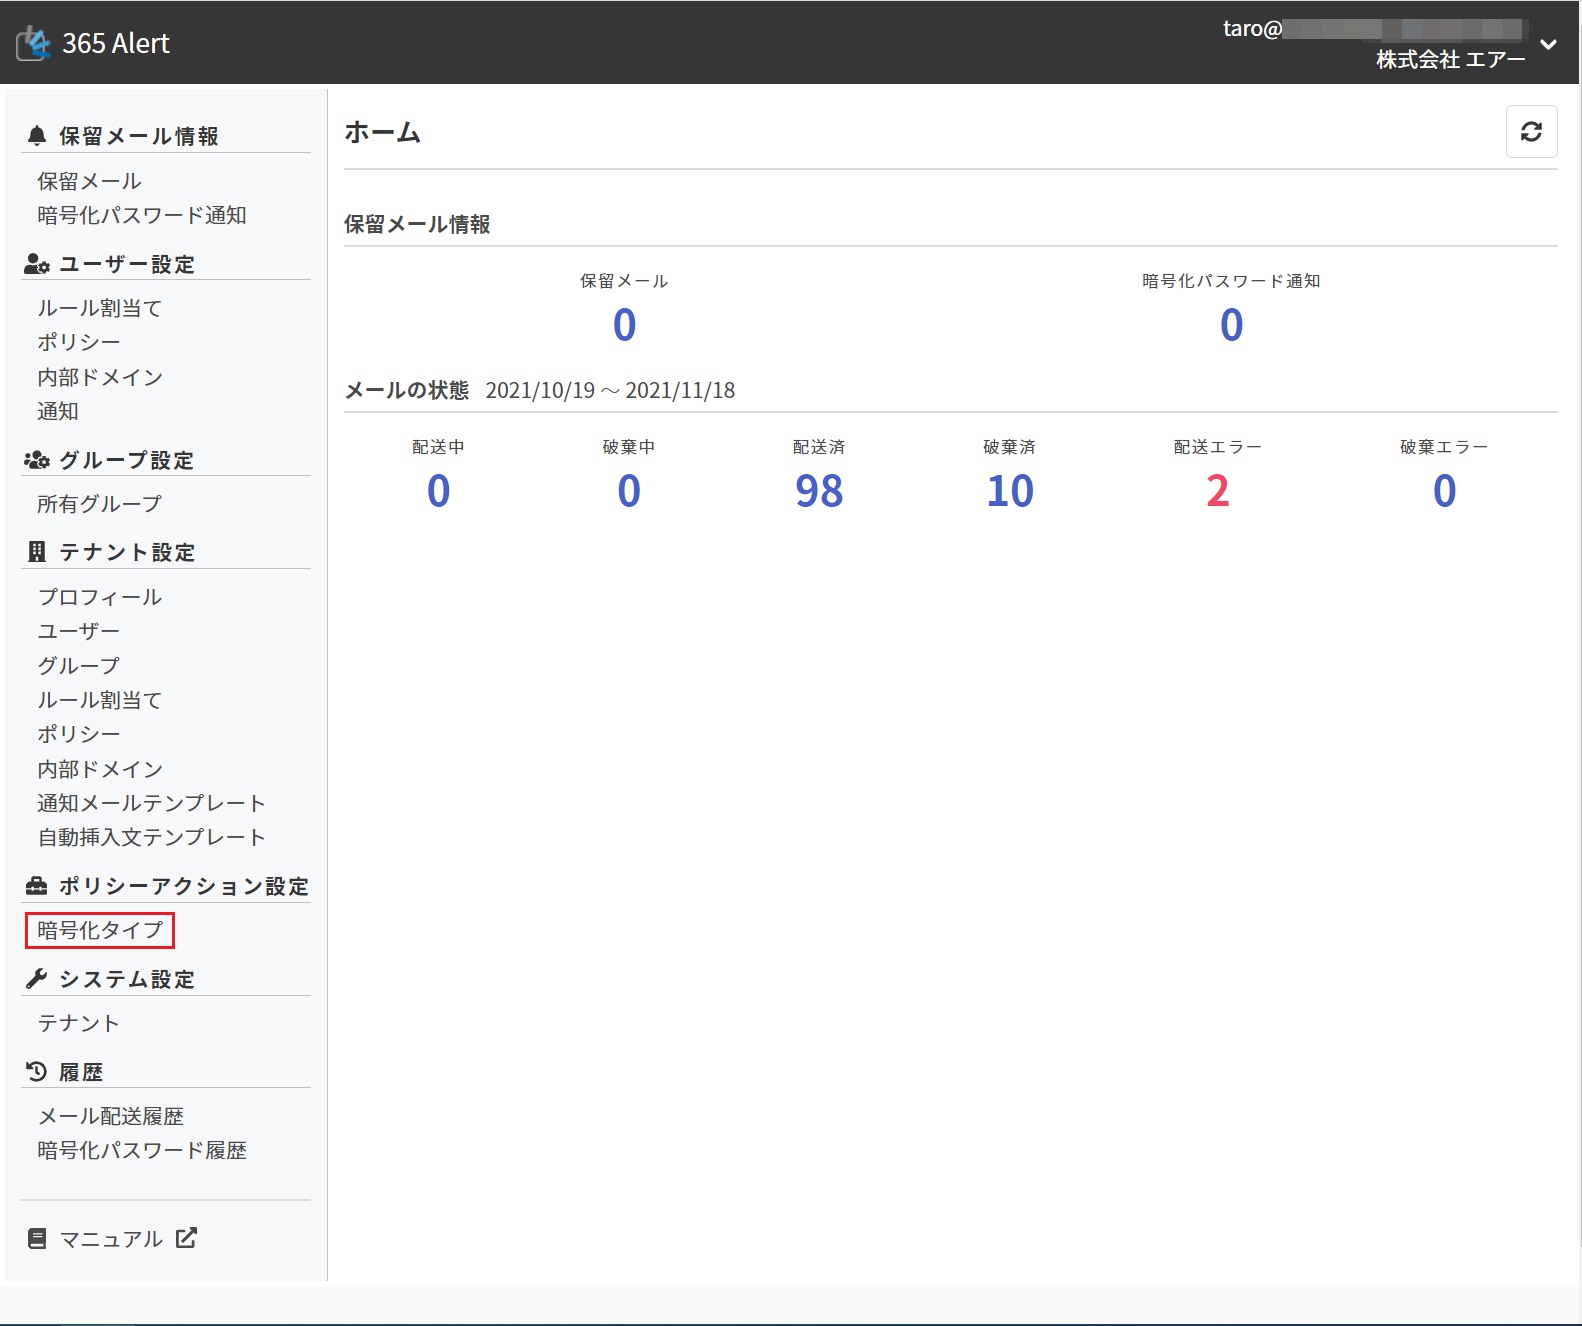1582x1326 pixels.
Task: Select 所有グループ under グループ設定
Action: pos(99,504)
